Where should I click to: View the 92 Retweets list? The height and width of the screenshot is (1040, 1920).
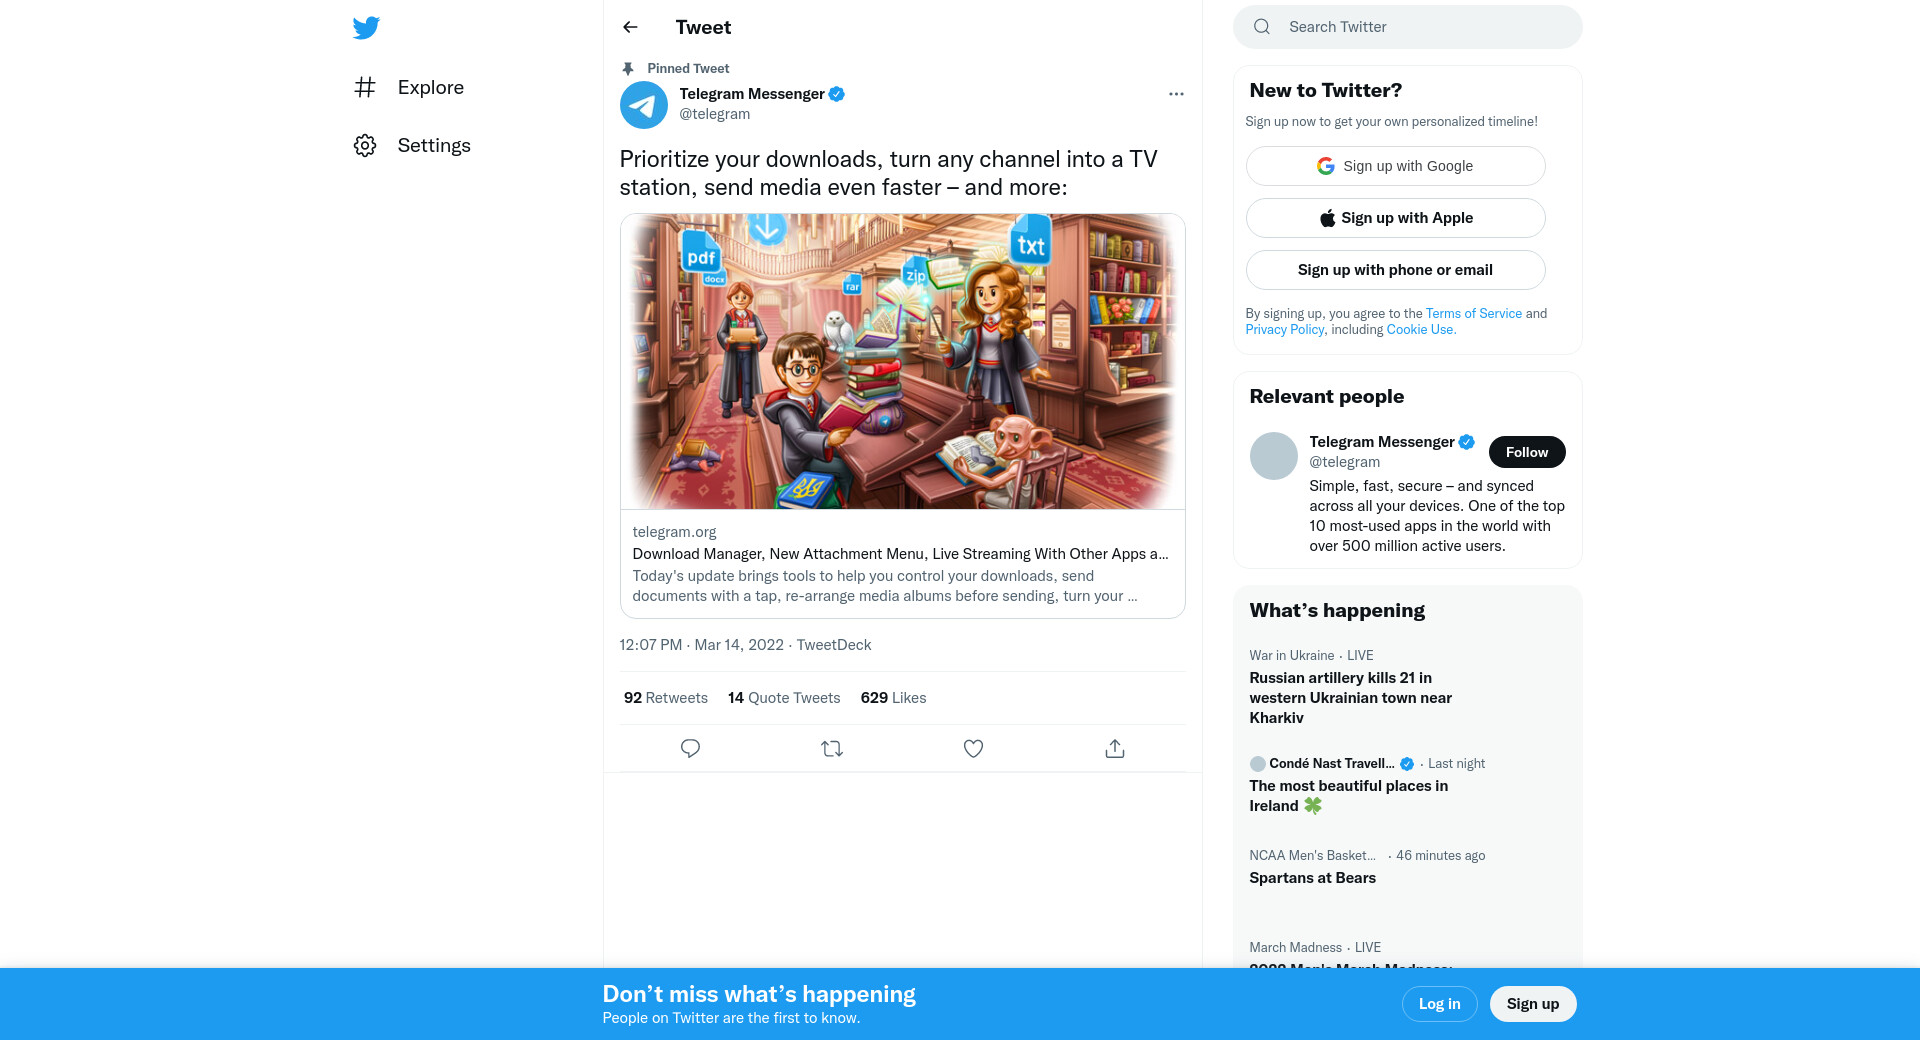coord(665,698)
